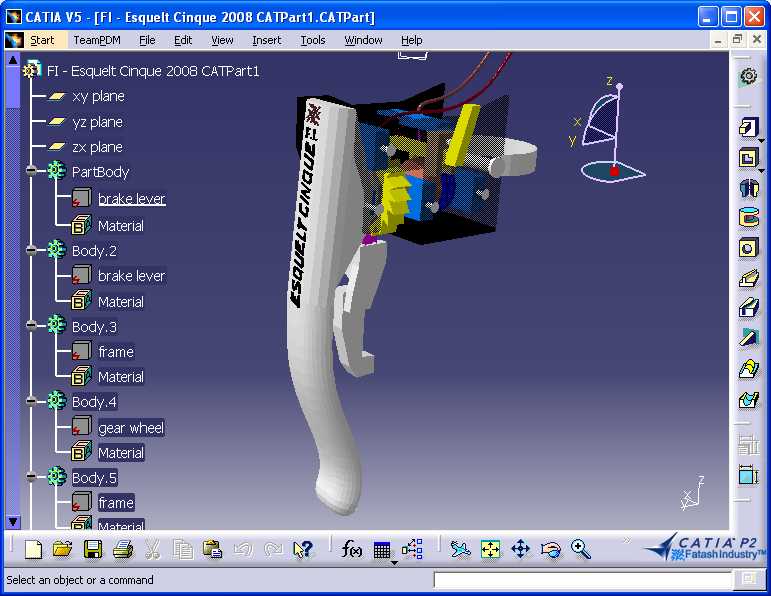The image size is (771, 596).
Task: Open the Start menu
Action: [x=42, y=40]
